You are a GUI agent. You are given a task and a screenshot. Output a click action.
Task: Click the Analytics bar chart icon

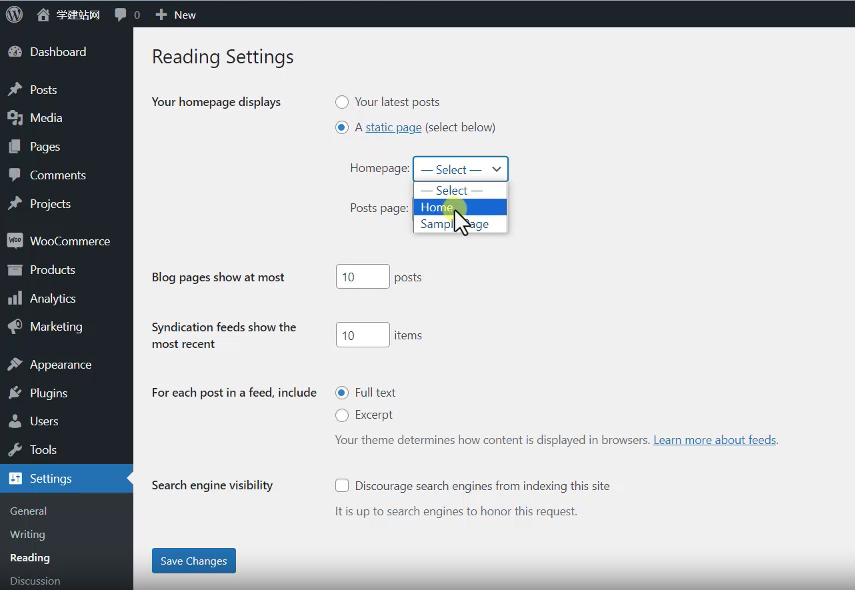point(15,298)
